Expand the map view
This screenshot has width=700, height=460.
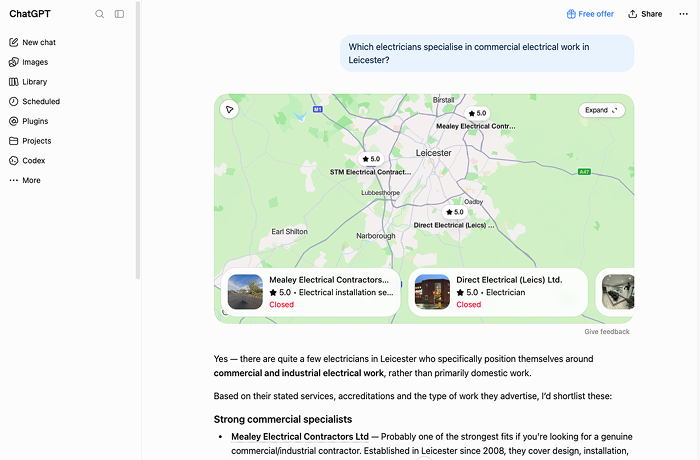pos(601,110)
